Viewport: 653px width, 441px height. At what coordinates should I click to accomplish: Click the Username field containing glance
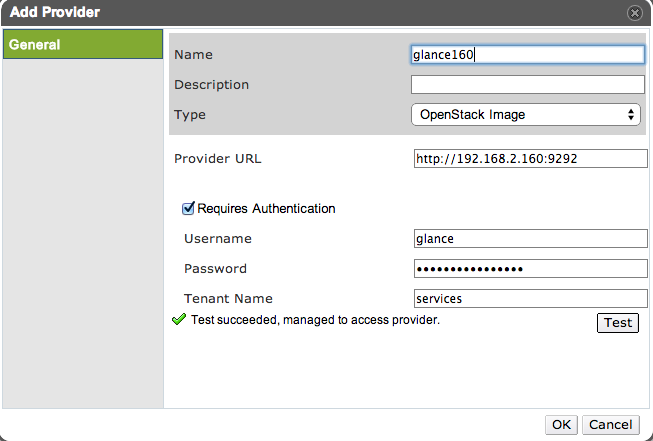[531, 239]
